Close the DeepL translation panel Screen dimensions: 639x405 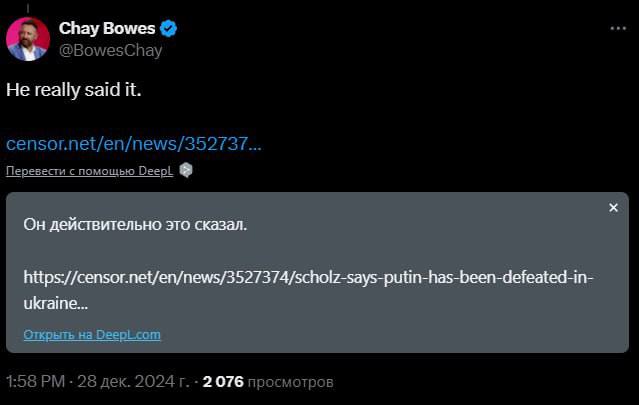tap(613, 207)
